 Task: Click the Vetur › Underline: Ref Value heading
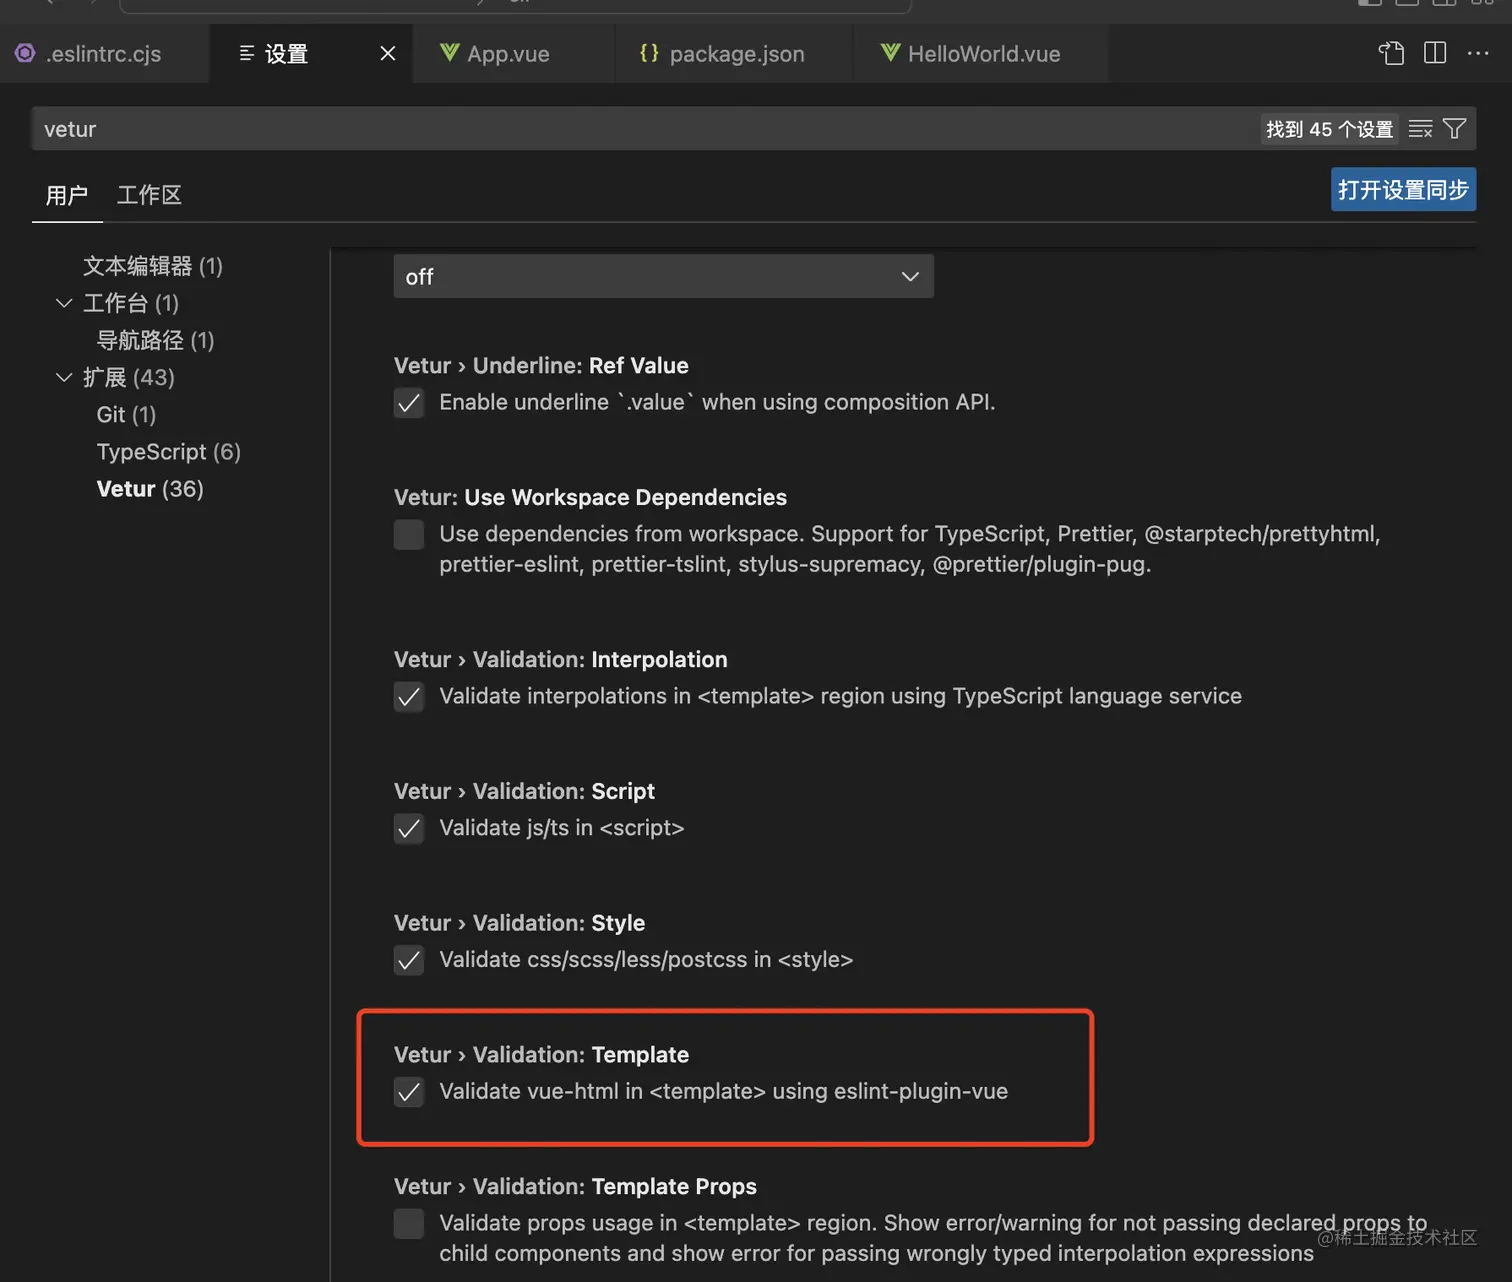[541, 366]
